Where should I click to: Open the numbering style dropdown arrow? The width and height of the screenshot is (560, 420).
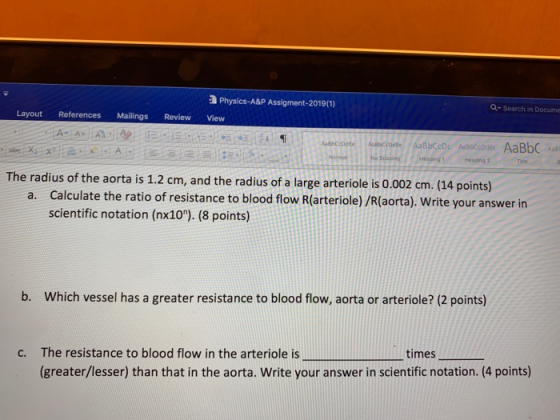click(x=188, y=136)
